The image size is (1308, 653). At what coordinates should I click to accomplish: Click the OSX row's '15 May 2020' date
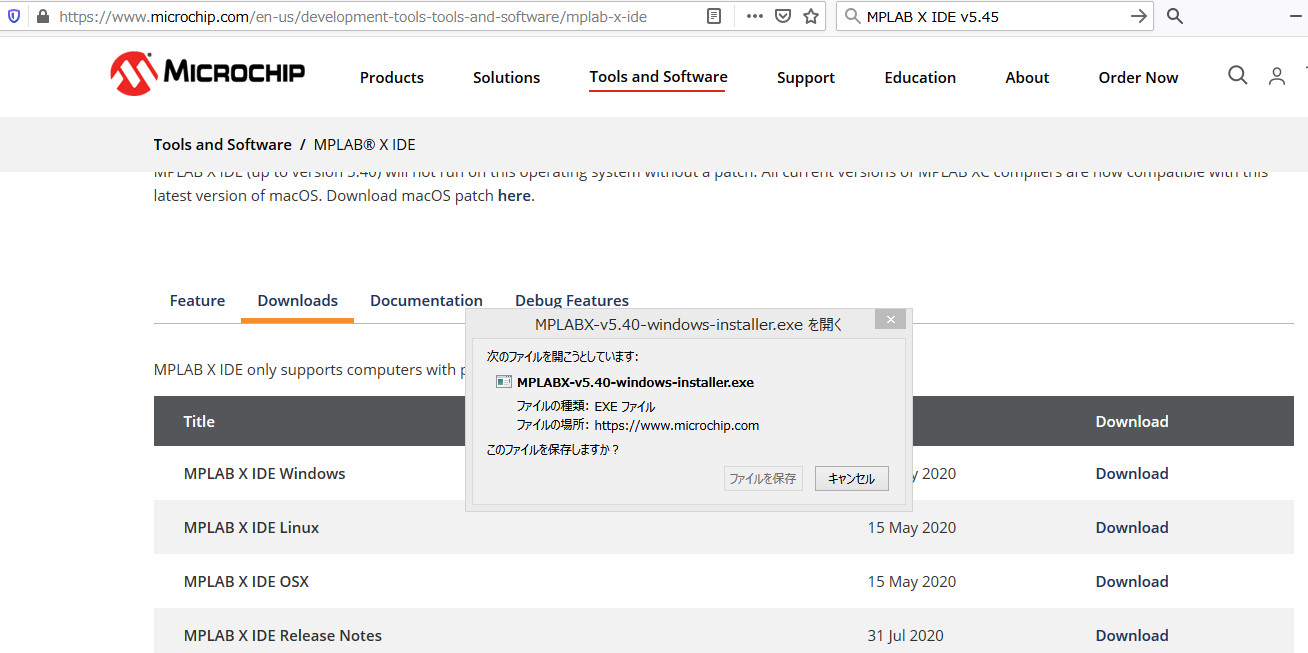(x=912, y=581)
